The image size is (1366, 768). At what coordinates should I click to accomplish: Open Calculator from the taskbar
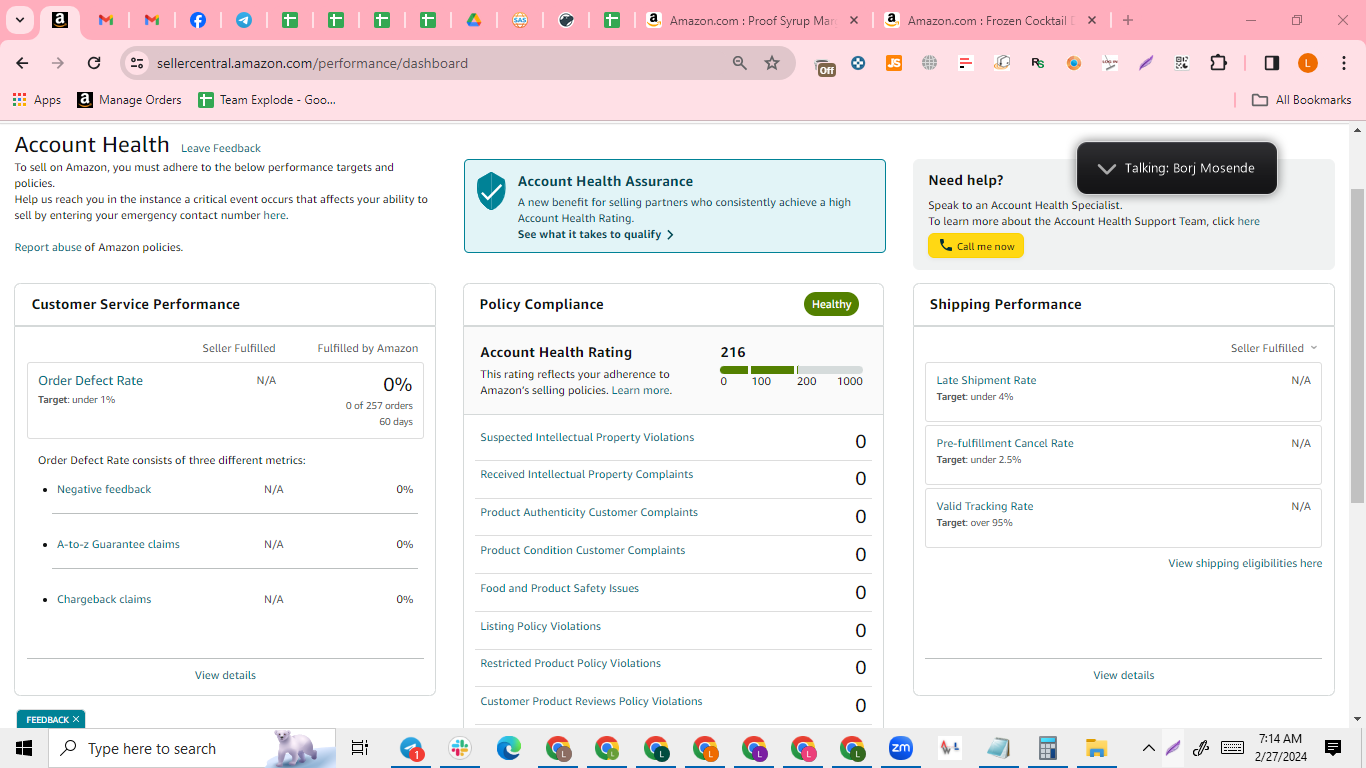tap(1047, 748)
